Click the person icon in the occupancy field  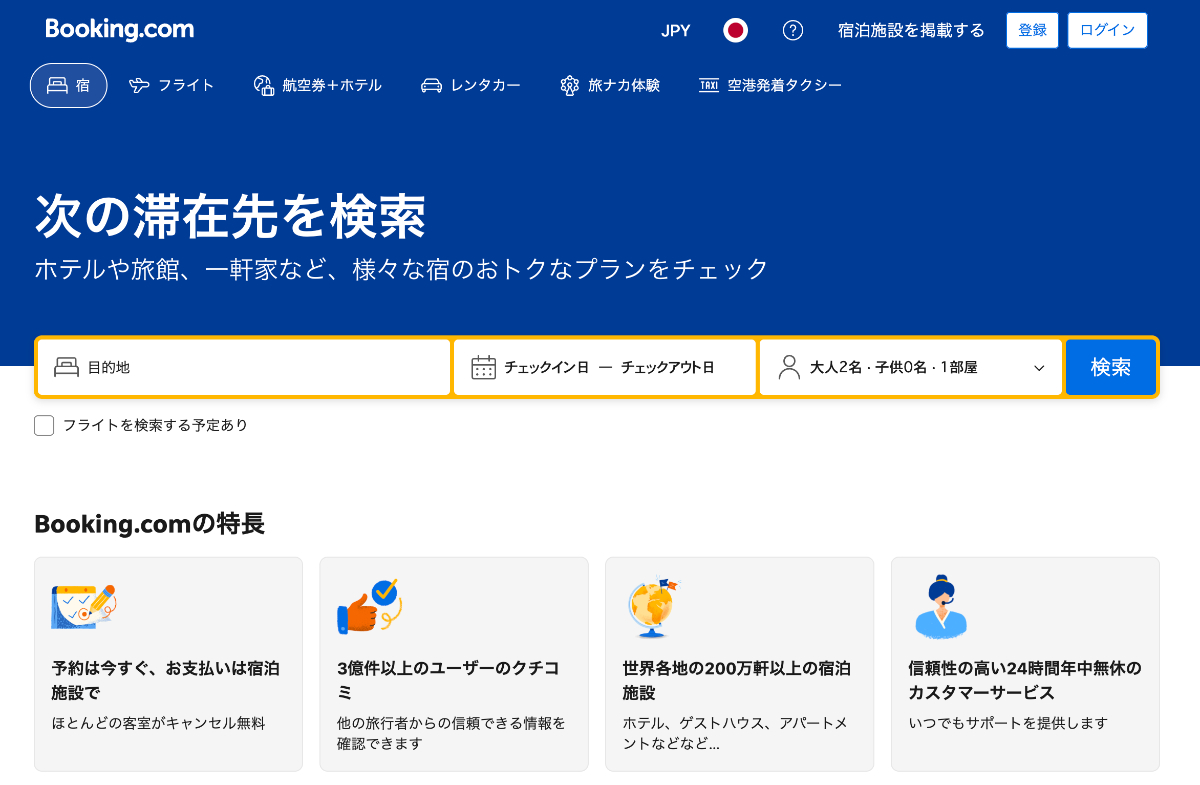coord(789,367)
